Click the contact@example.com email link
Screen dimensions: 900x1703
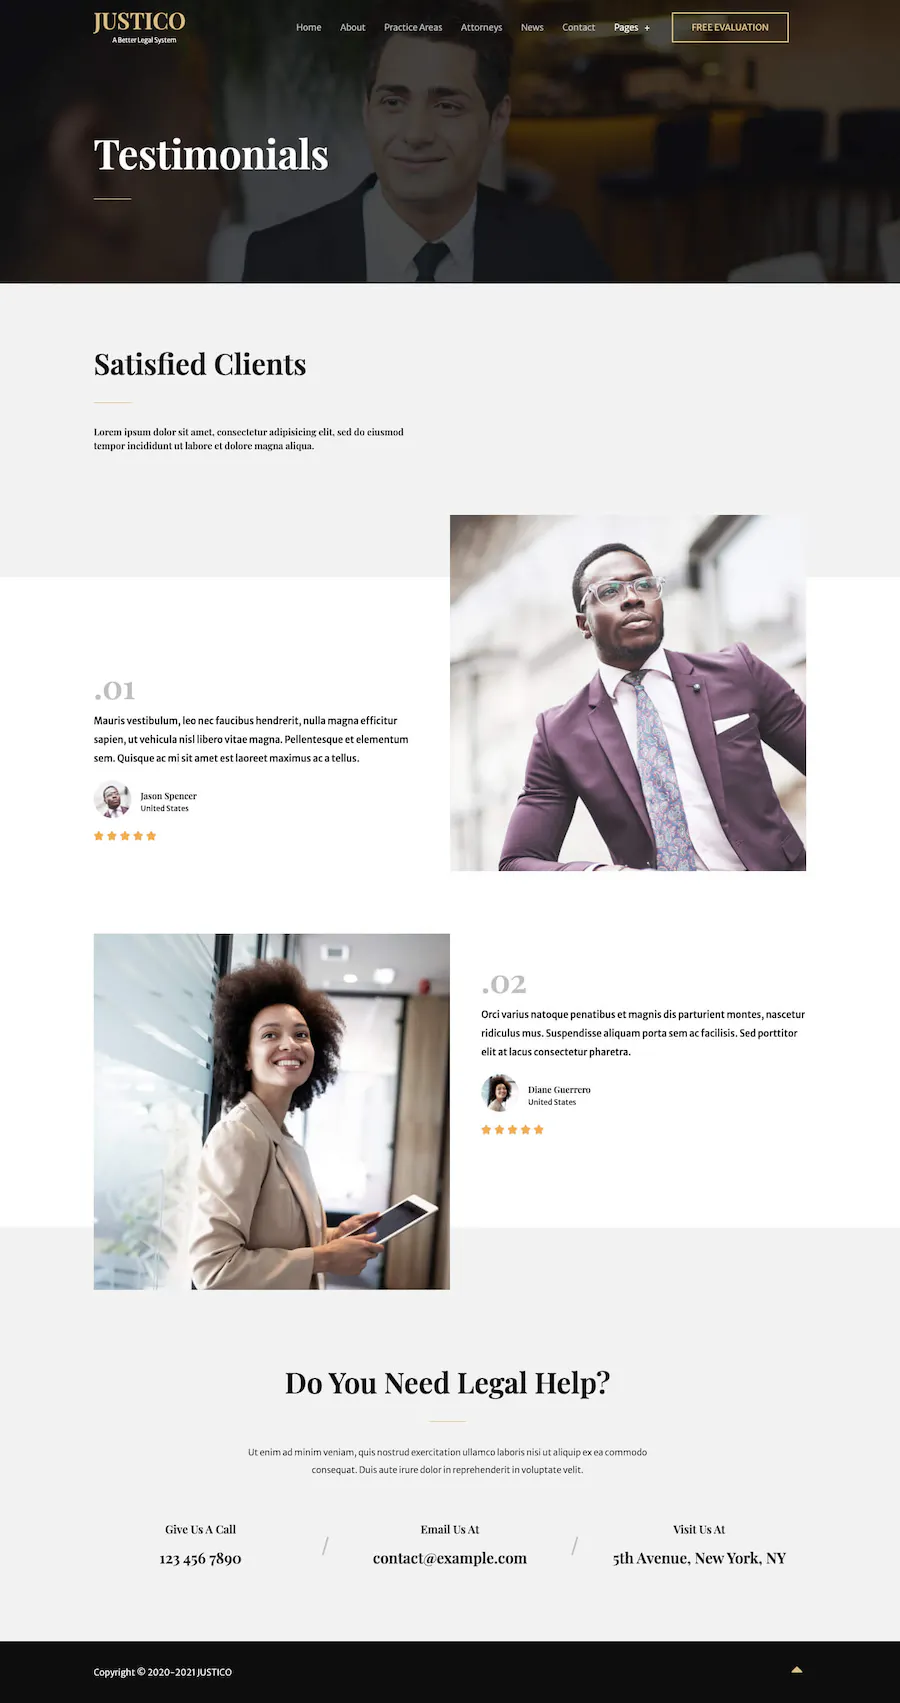450,1558
